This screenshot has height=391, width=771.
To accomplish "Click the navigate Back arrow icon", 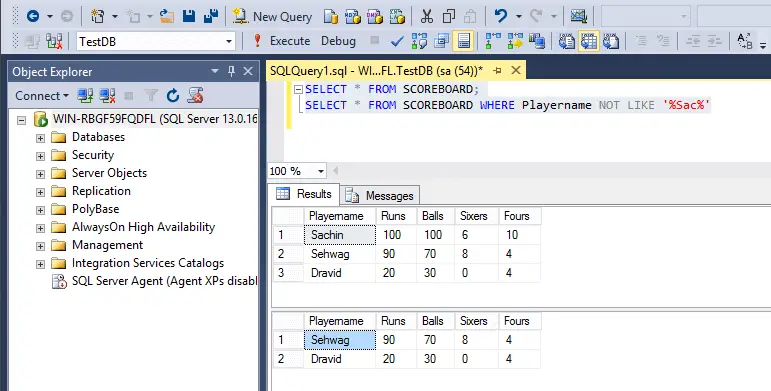I will point(33,16).
